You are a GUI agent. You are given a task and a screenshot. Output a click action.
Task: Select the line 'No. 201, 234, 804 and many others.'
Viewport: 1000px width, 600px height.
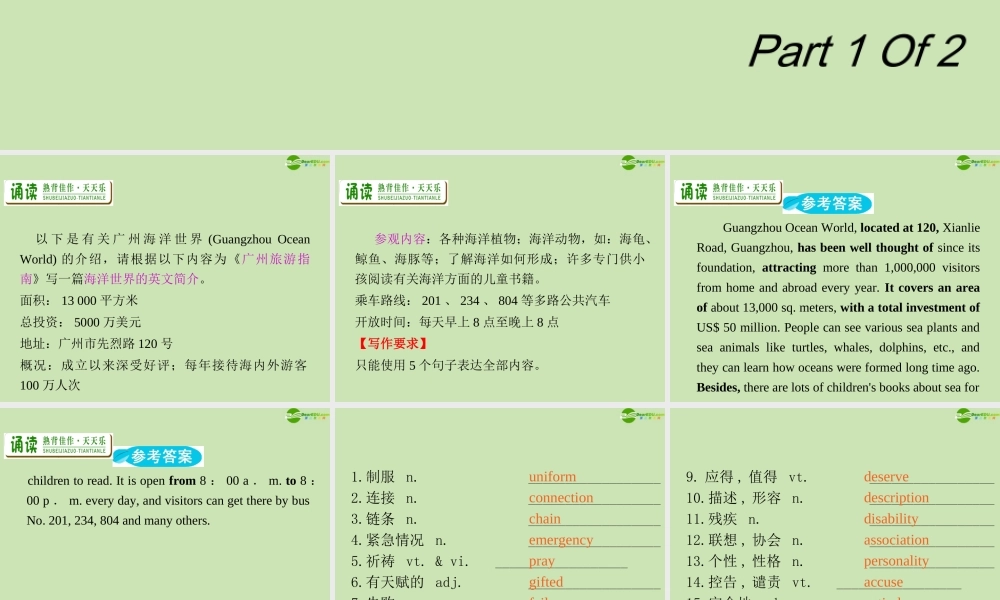(x=118, y=520)
